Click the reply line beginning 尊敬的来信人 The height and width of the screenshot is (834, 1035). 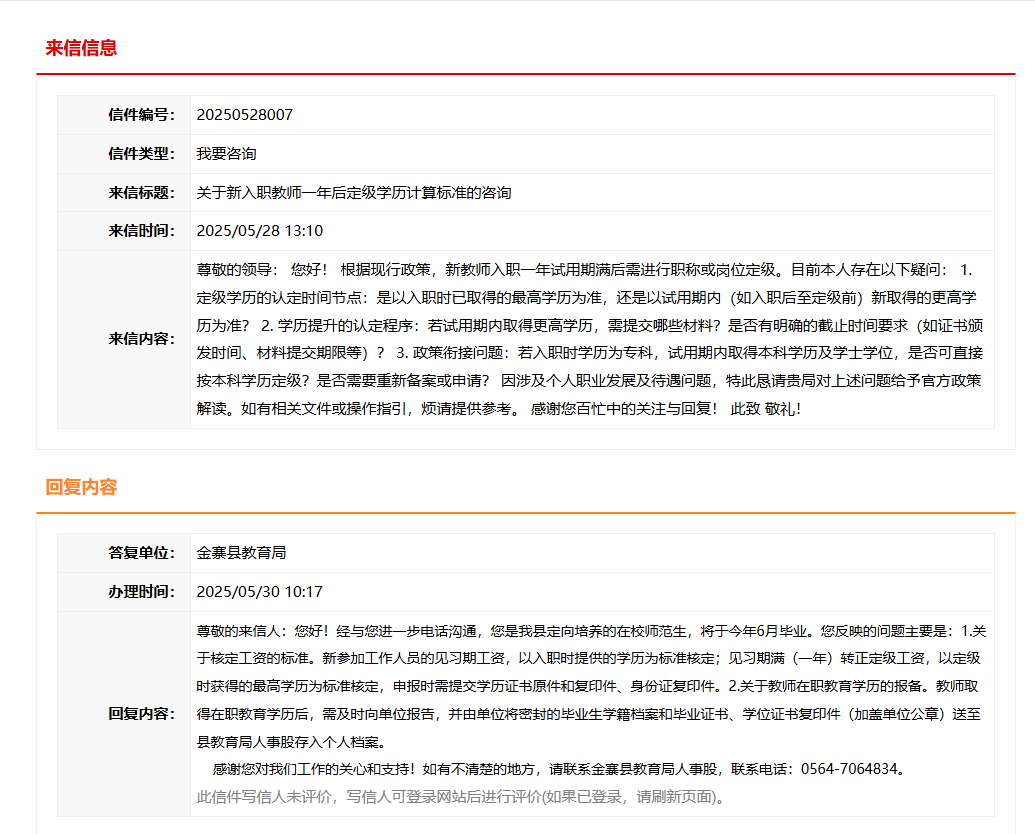(591, 631)
